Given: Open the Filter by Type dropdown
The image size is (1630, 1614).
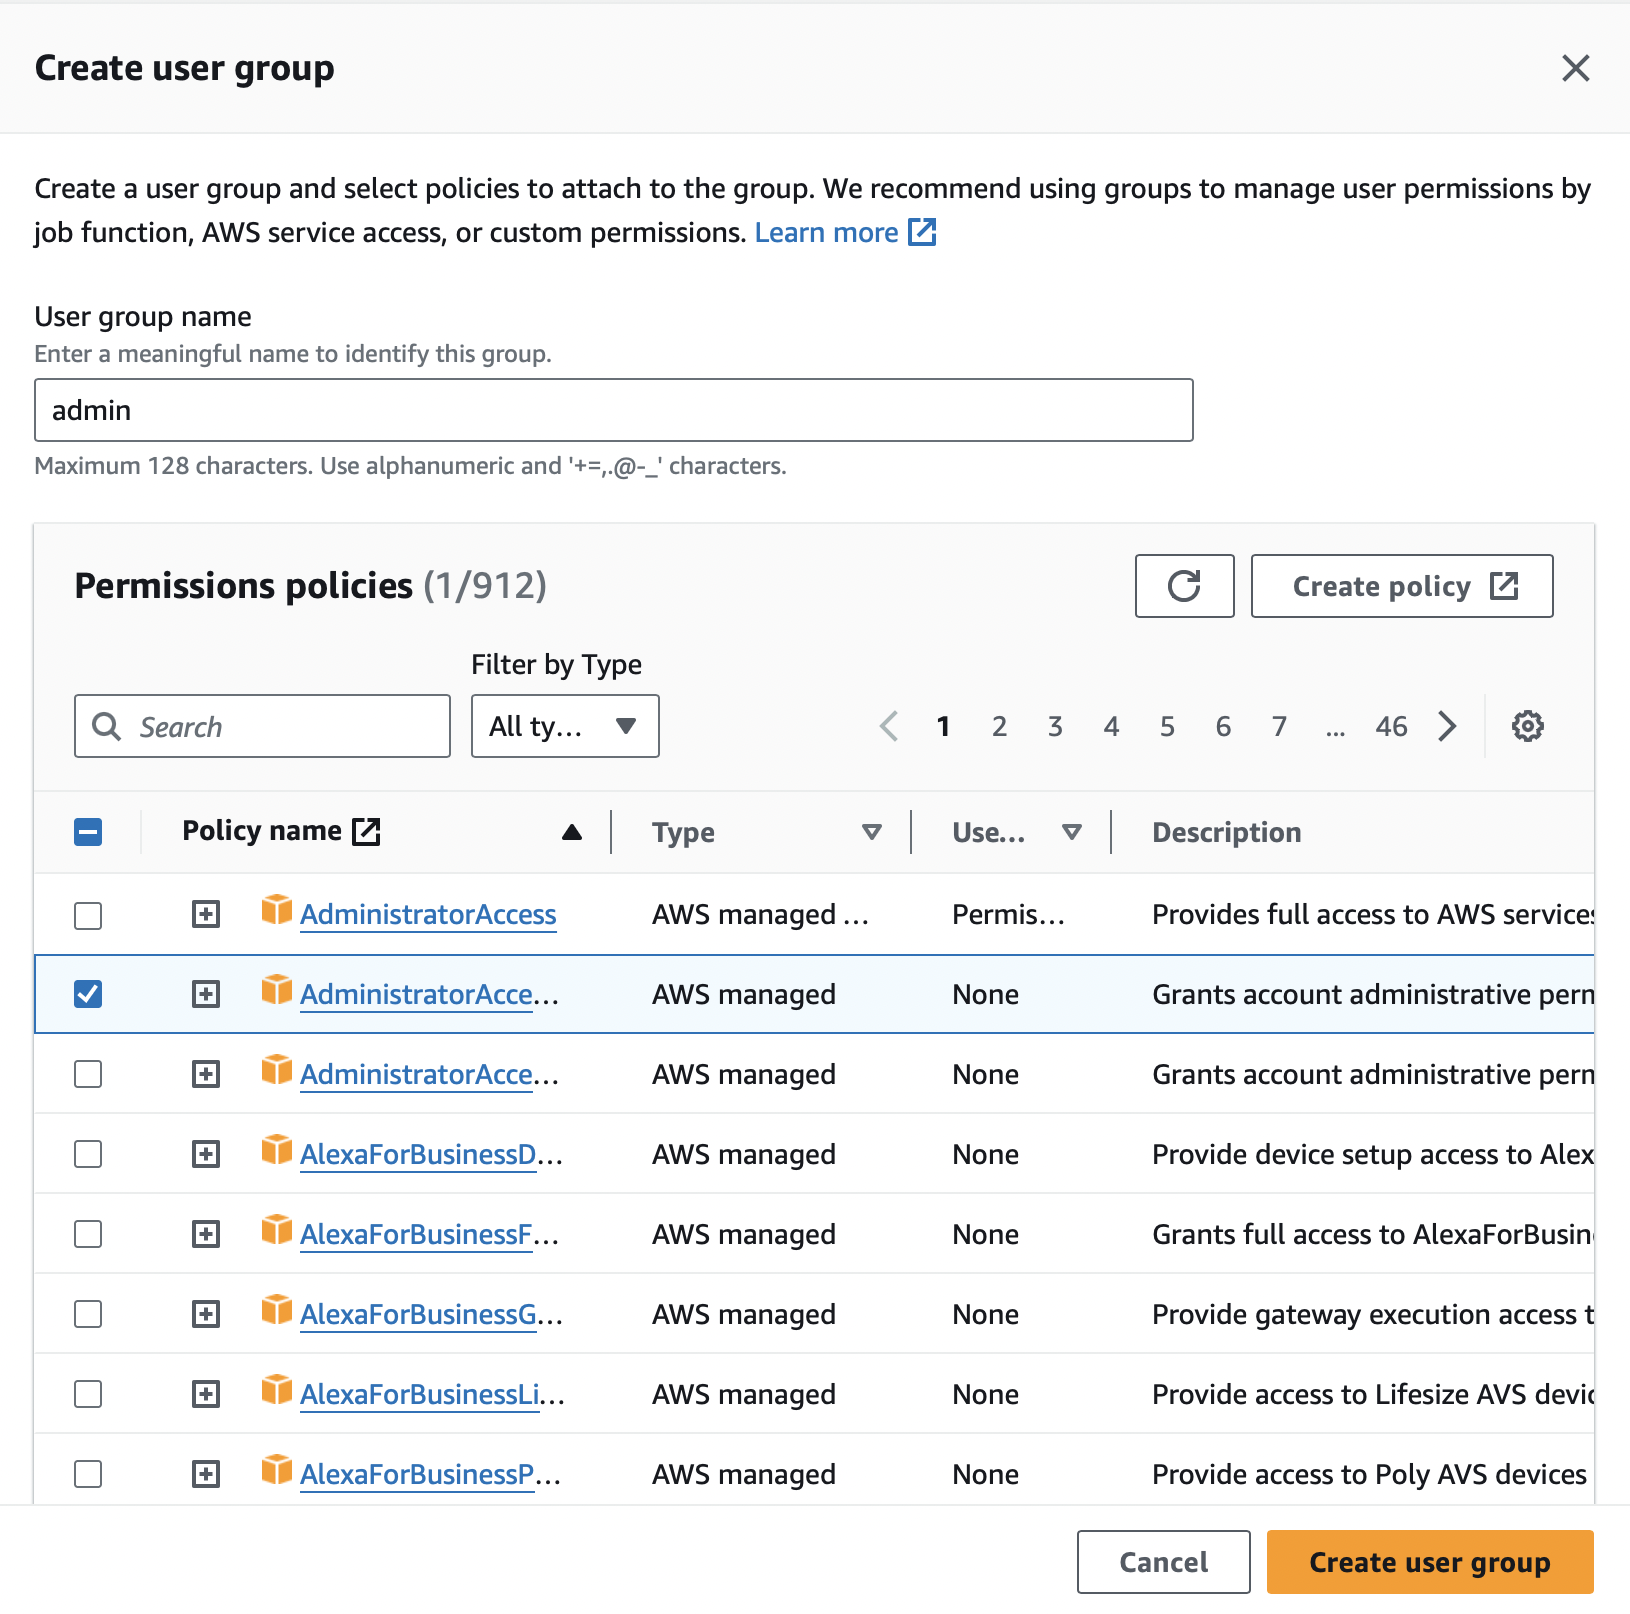Looking at the screenshot, I should point(564,726).
